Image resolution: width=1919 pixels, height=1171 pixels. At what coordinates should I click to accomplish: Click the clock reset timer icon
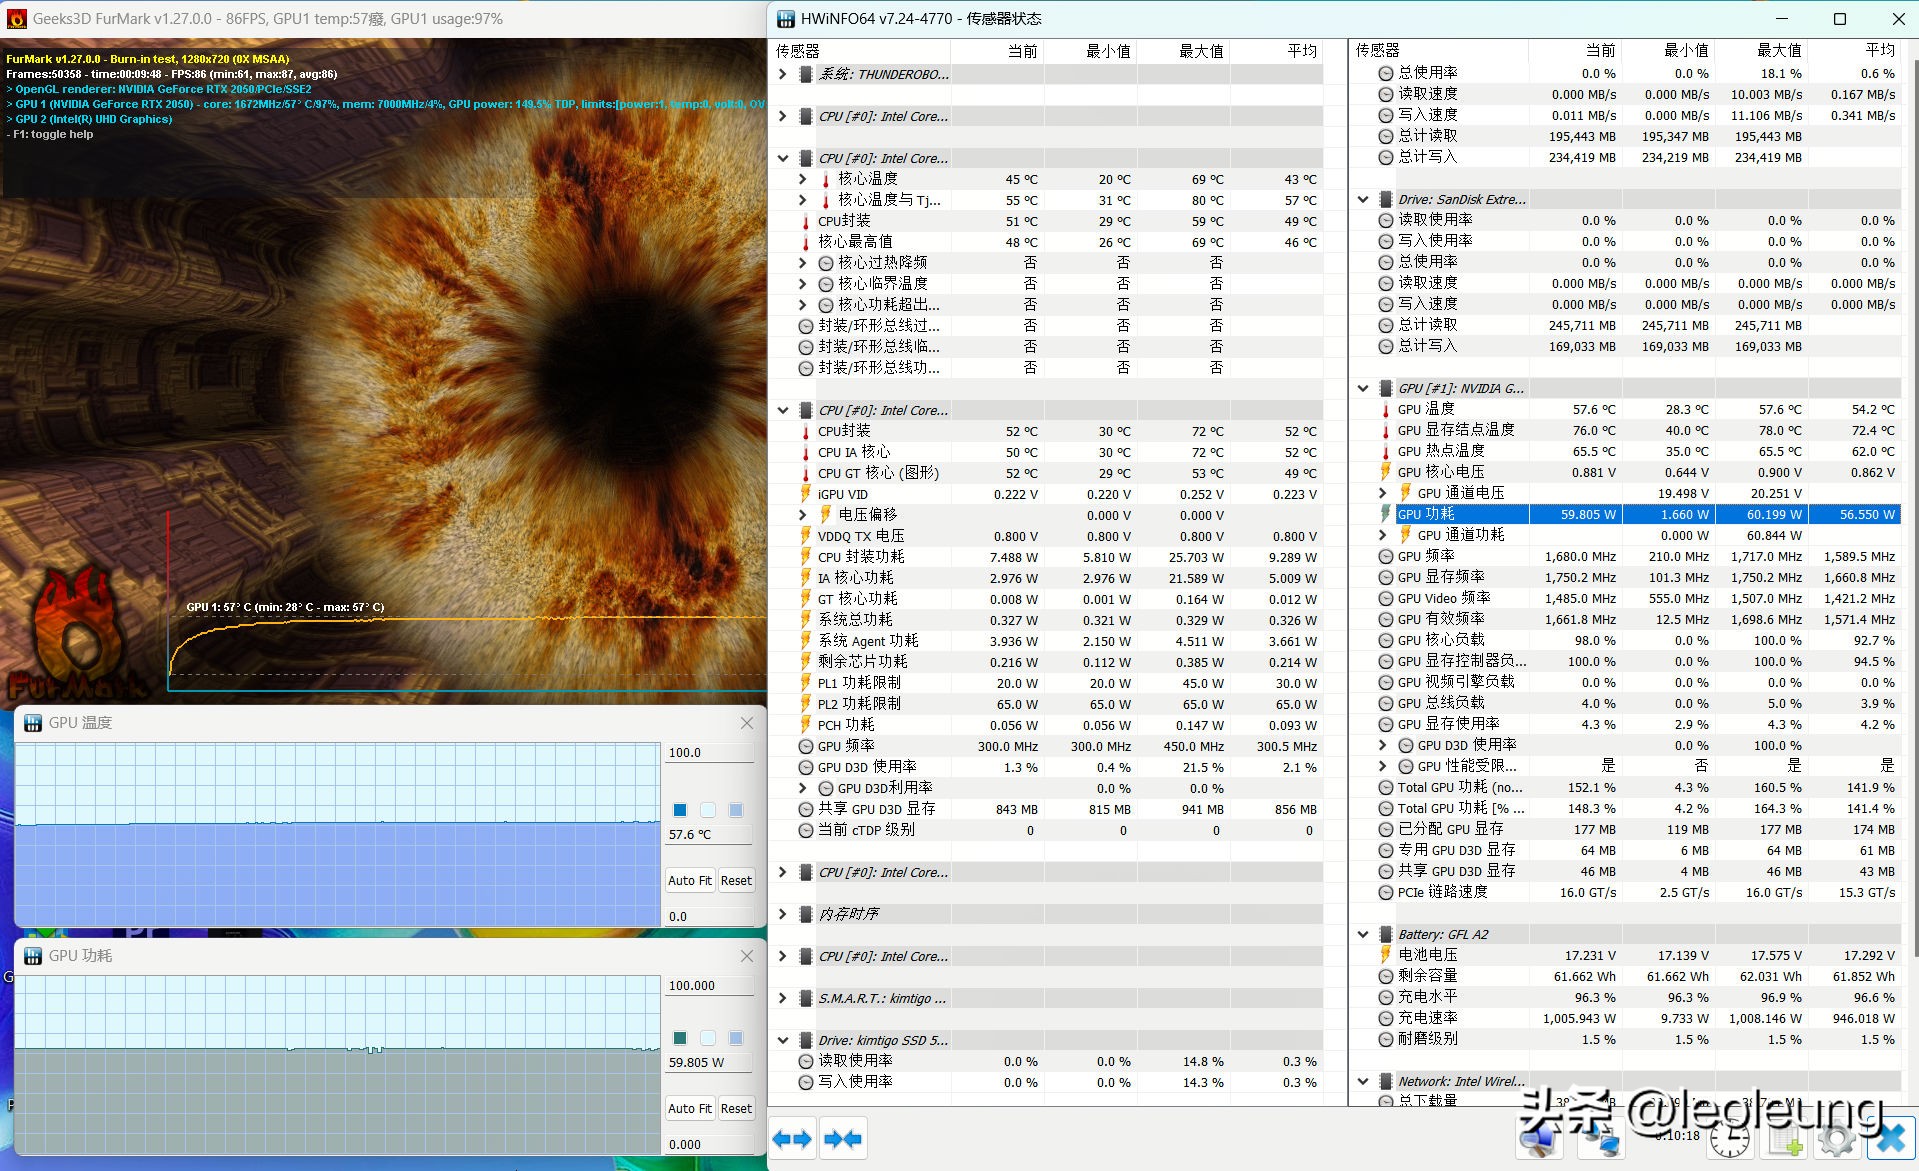pyautogui.click(x=1729, y=1140)
